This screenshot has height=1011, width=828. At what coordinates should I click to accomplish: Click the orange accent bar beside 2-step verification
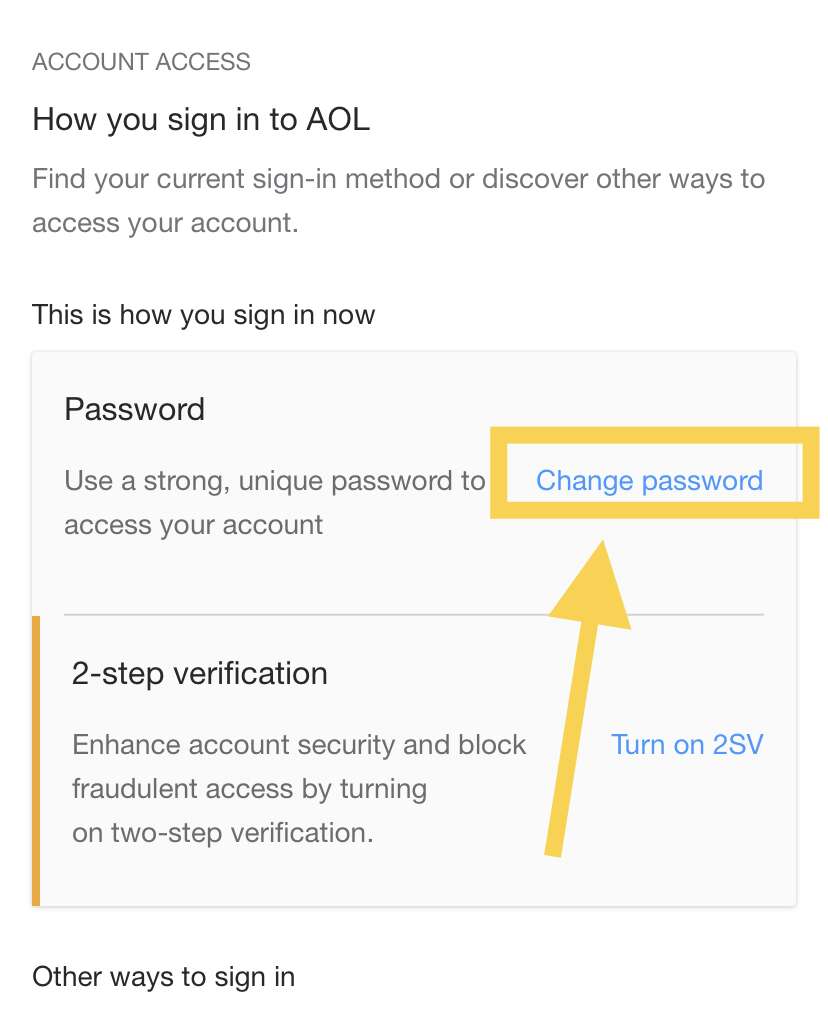[x=36, y=760]
